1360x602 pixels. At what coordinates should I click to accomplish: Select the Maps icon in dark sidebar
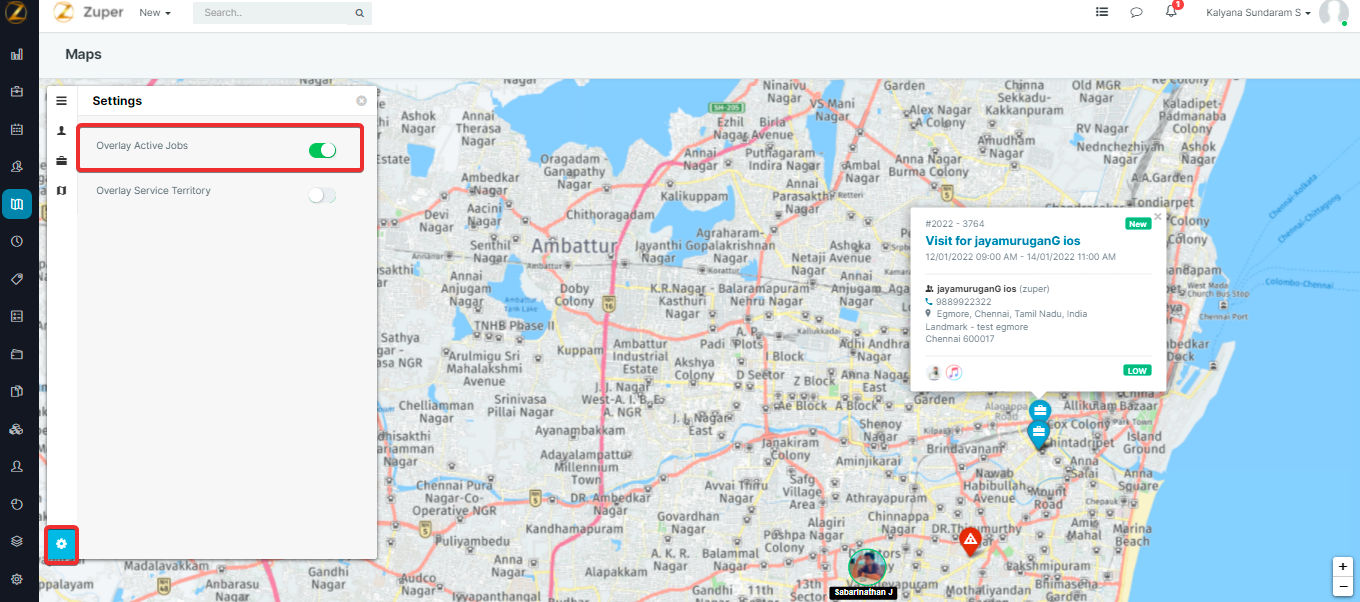(x=17, y=204)
